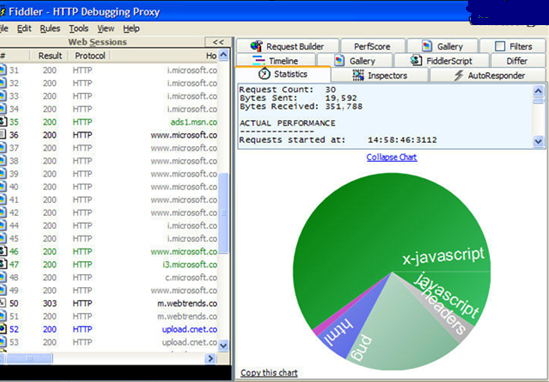Viewport: 549px width, 382px height.
Task: Open the Rules menu
Action: (x=50, y=29)
